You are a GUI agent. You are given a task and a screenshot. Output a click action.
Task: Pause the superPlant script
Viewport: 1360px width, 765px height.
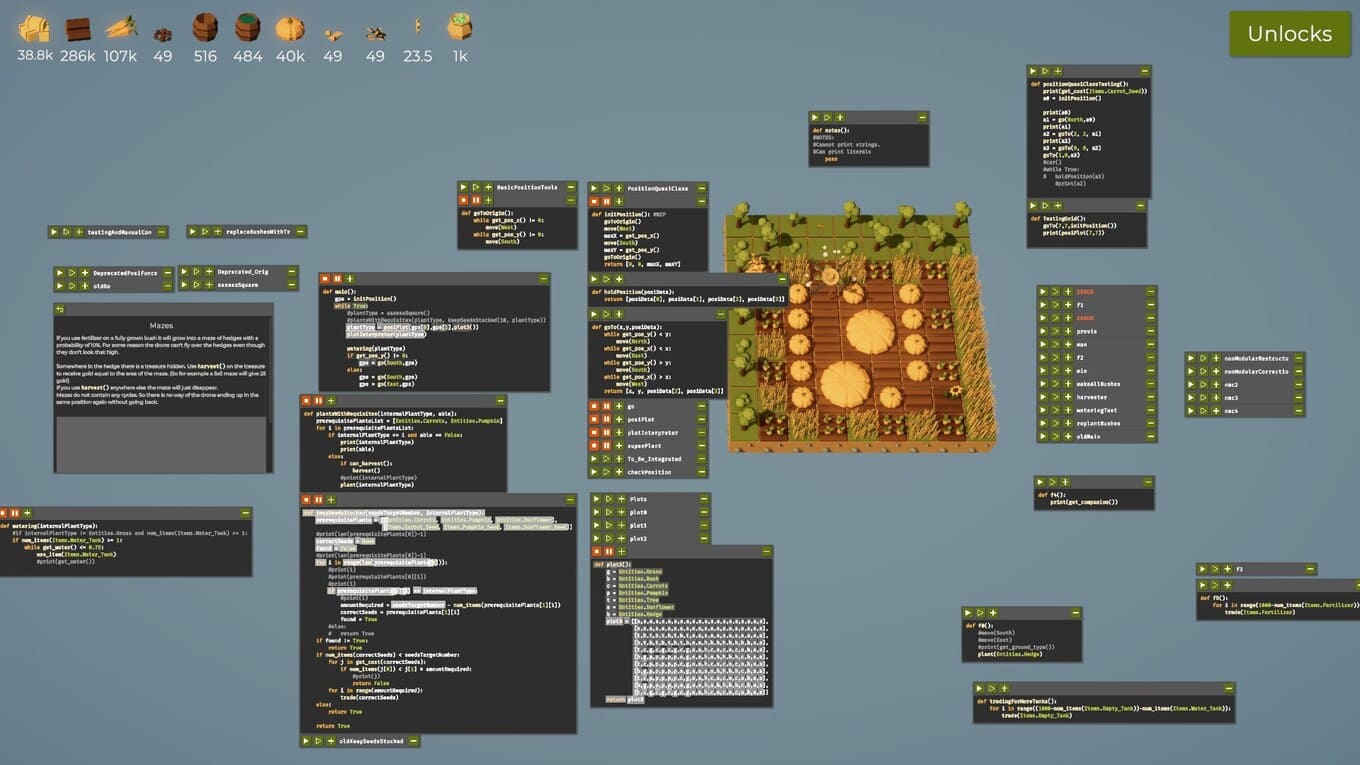[x=607, y=446]
